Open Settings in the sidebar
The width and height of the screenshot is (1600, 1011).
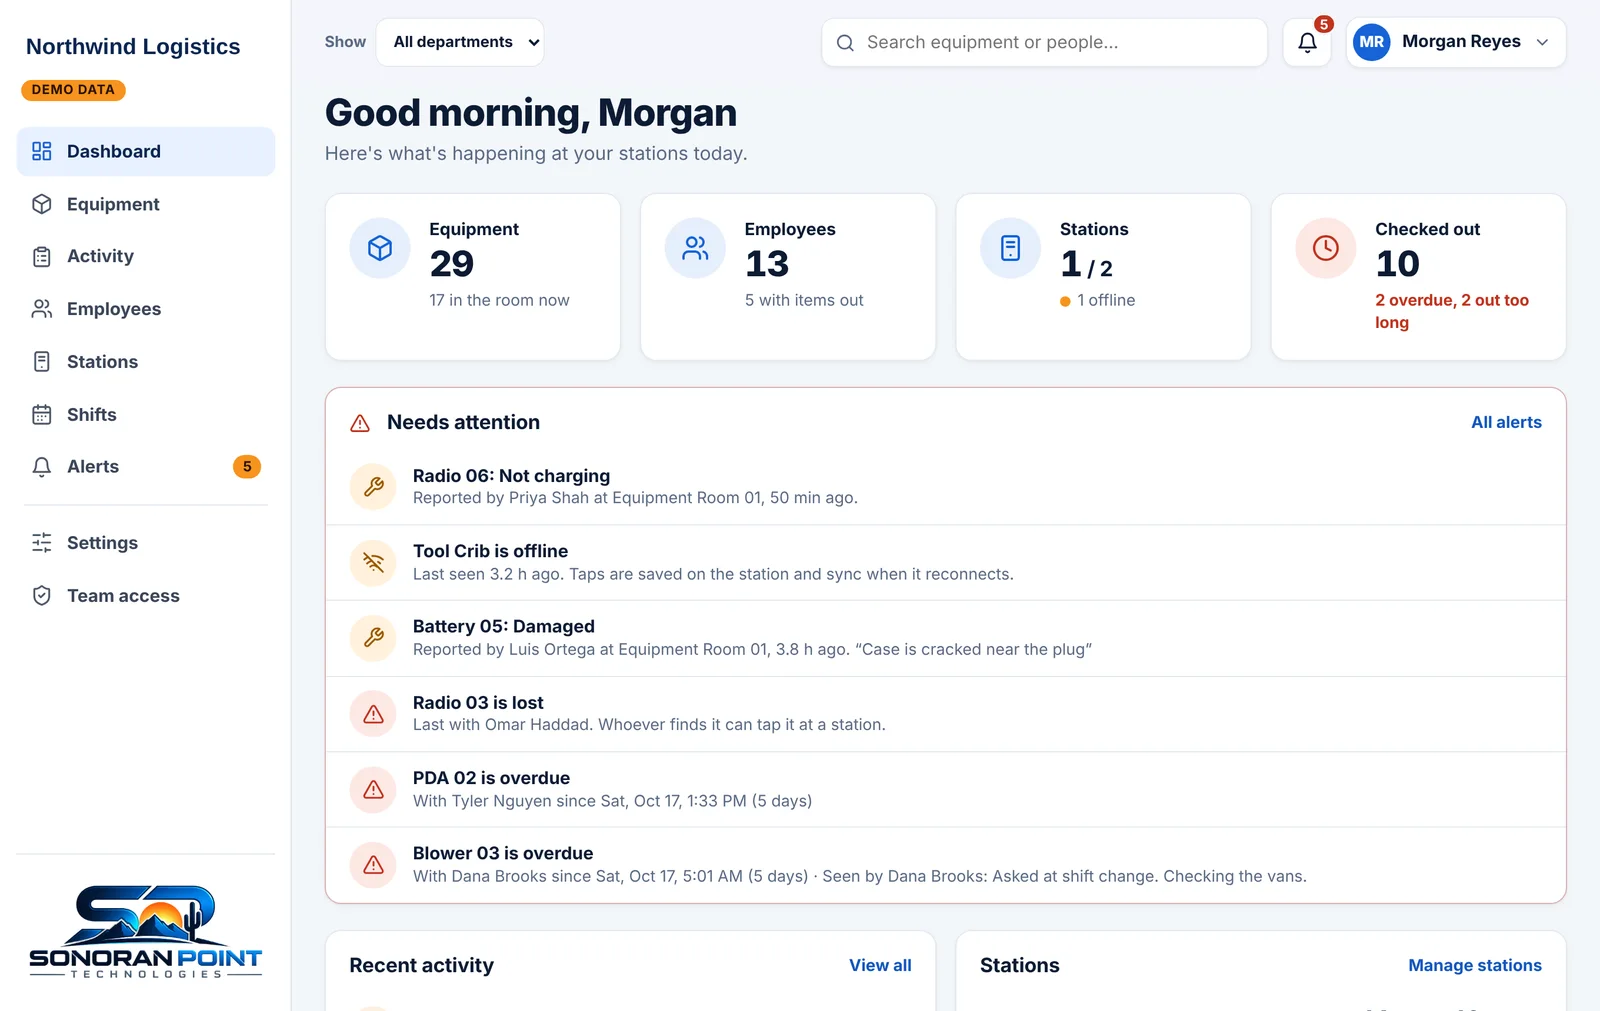pos(146,543)
